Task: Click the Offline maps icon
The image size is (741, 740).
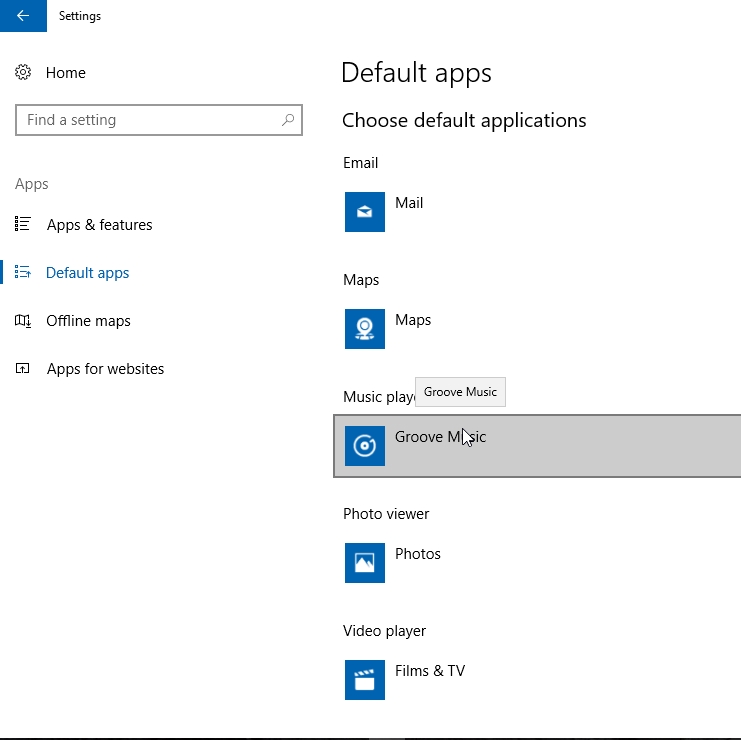Action: click(23, 320)
